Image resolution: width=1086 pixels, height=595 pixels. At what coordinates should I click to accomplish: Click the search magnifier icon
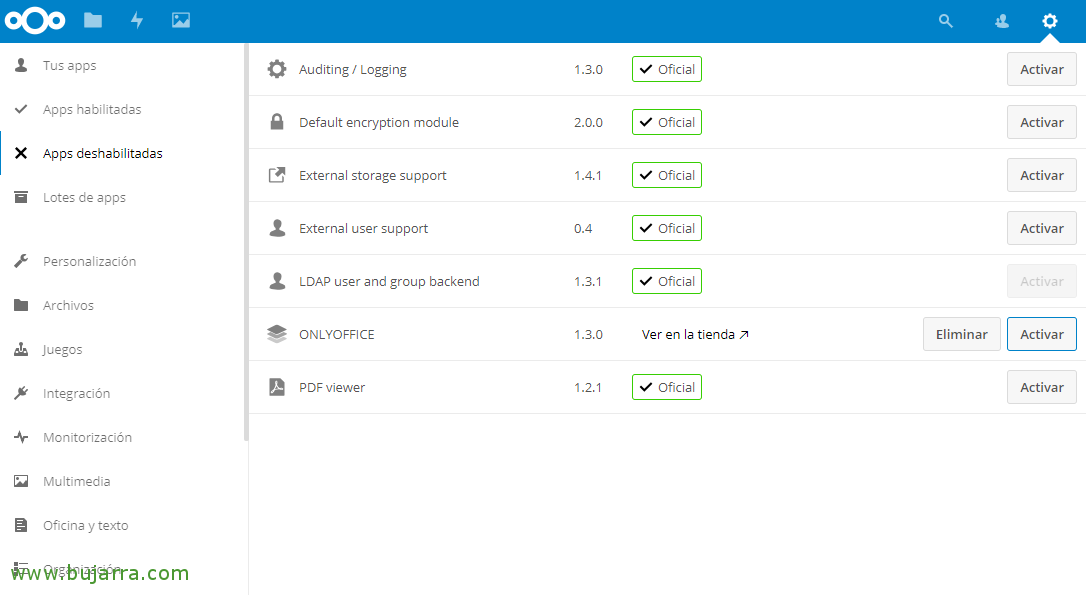[x=945, y=21]
